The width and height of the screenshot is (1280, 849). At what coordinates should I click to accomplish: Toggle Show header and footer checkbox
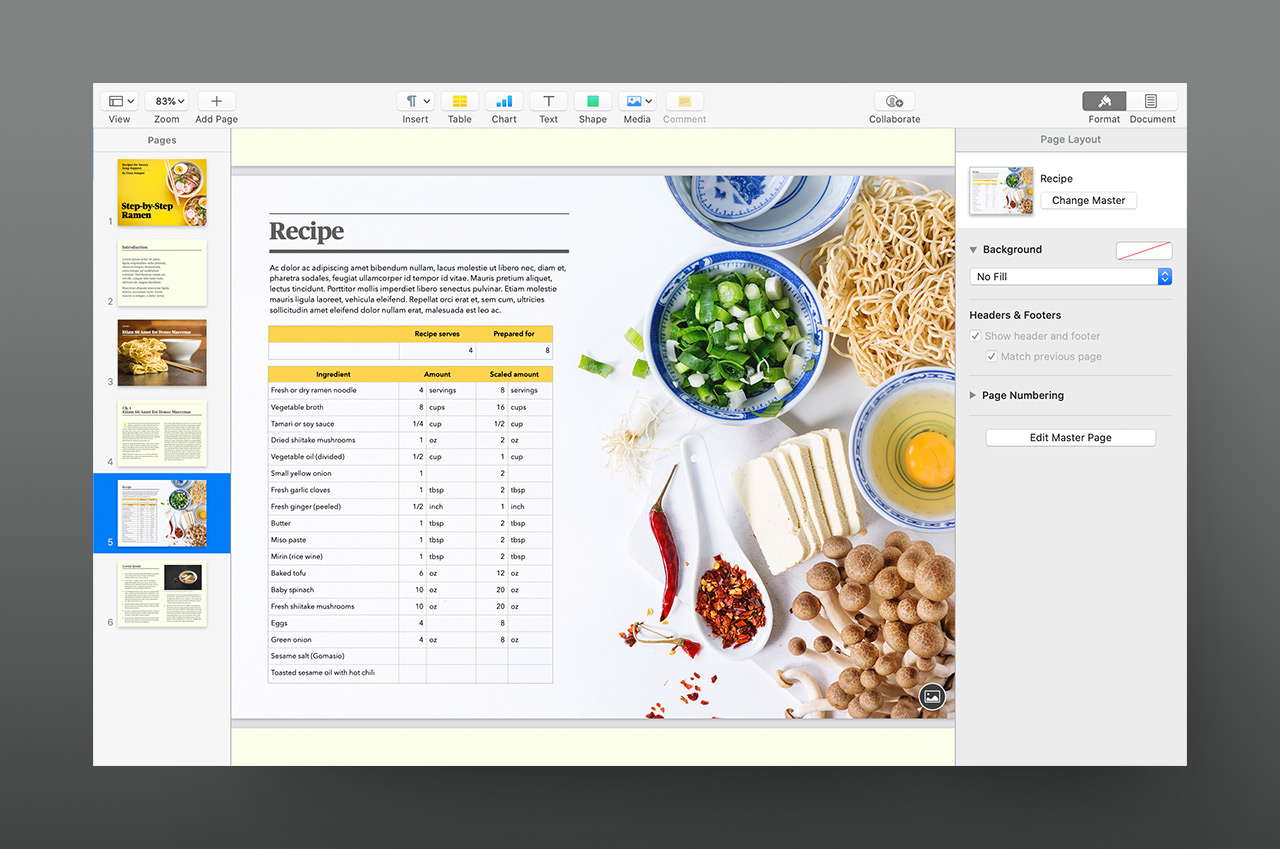[x=976, y=336]
